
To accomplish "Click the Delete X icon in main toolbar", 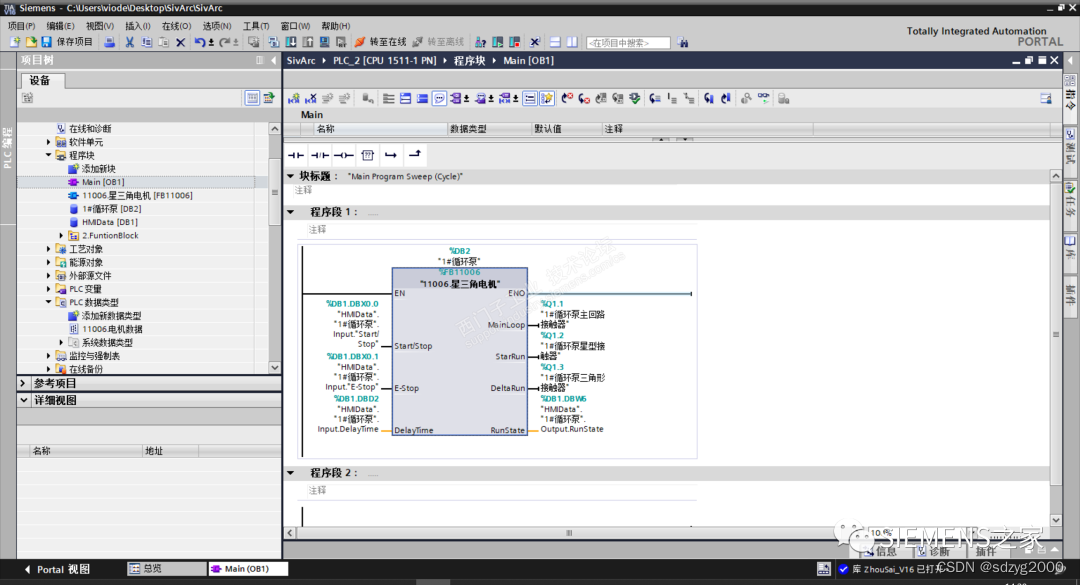I will 180,42.
